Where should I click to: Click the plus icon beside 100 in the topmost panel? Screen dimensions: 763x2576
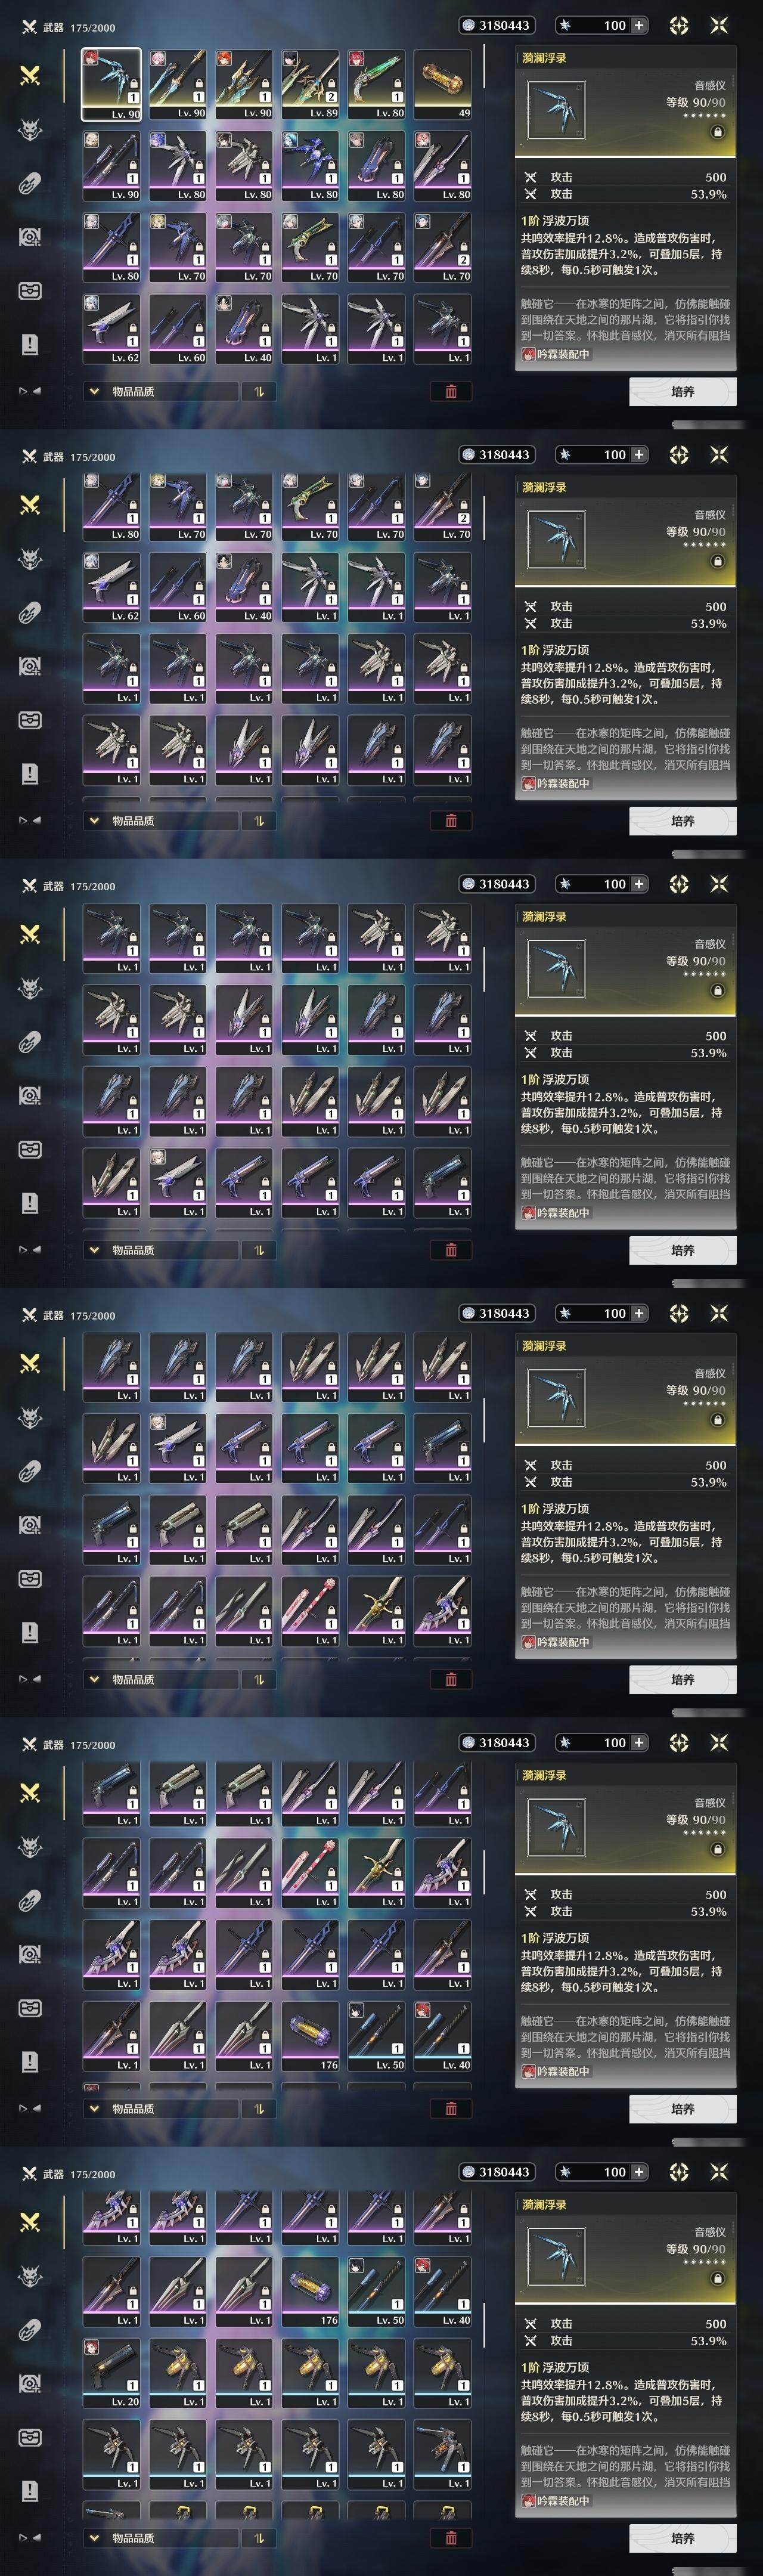click(x=639, y=25)
